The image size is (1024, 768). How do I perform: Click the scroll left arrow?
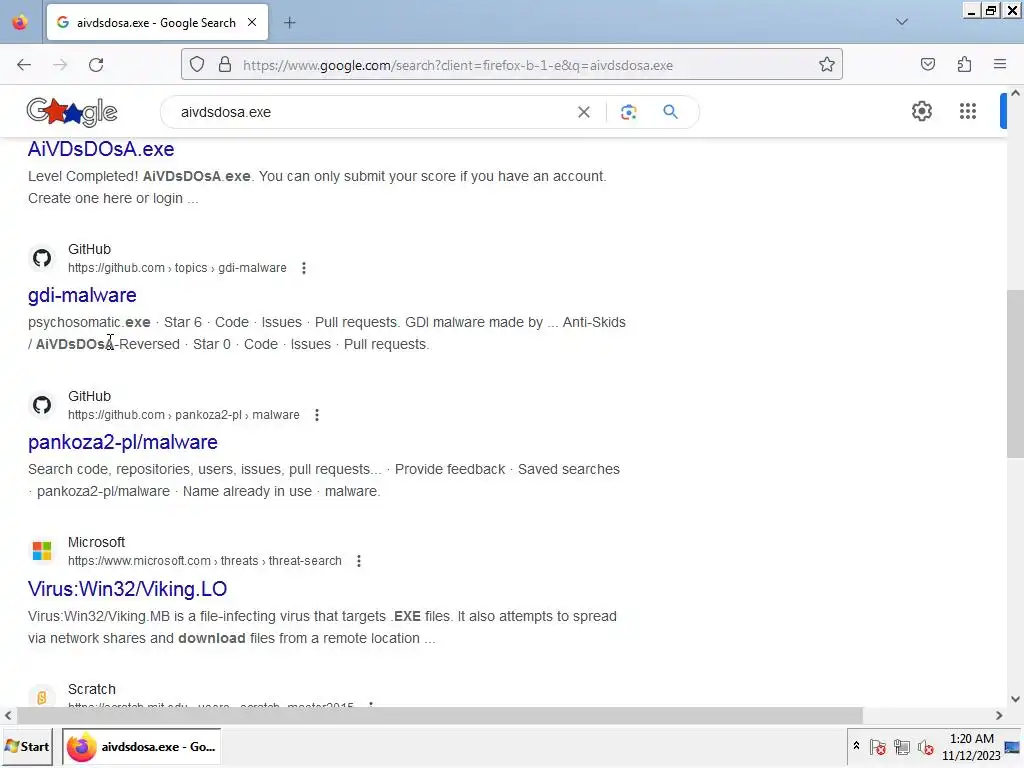tap(8, 716)
